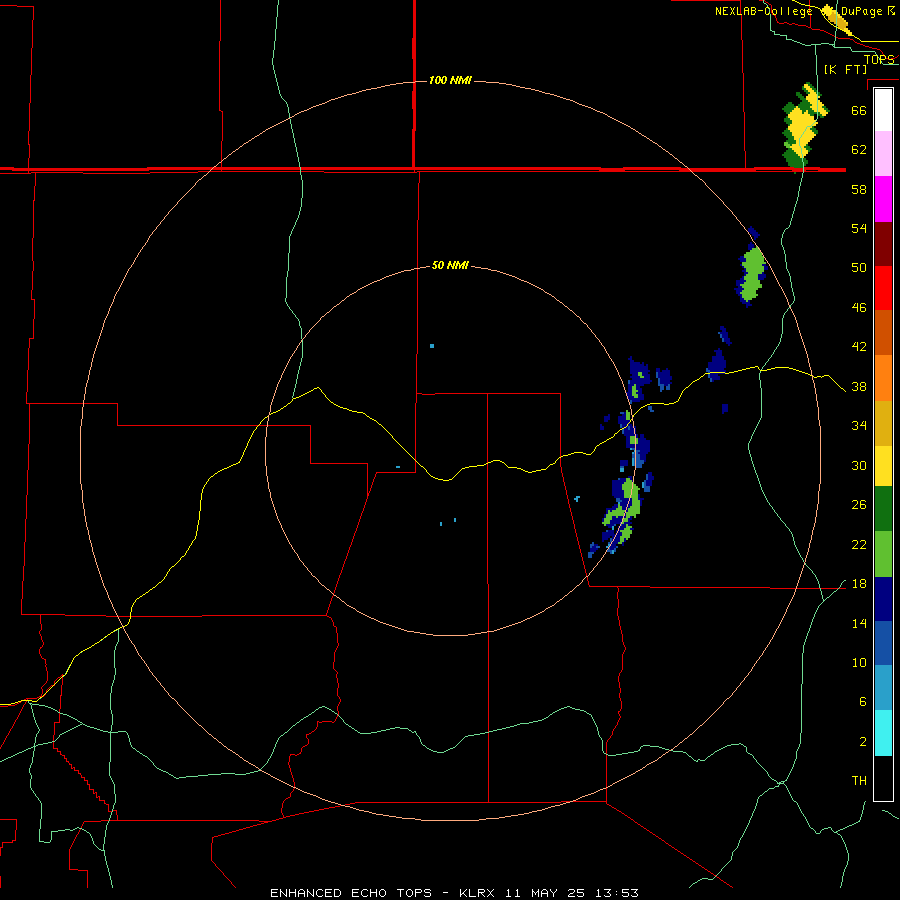Click the 66 legend value
The image size is (900, 900).
[859, 110]
